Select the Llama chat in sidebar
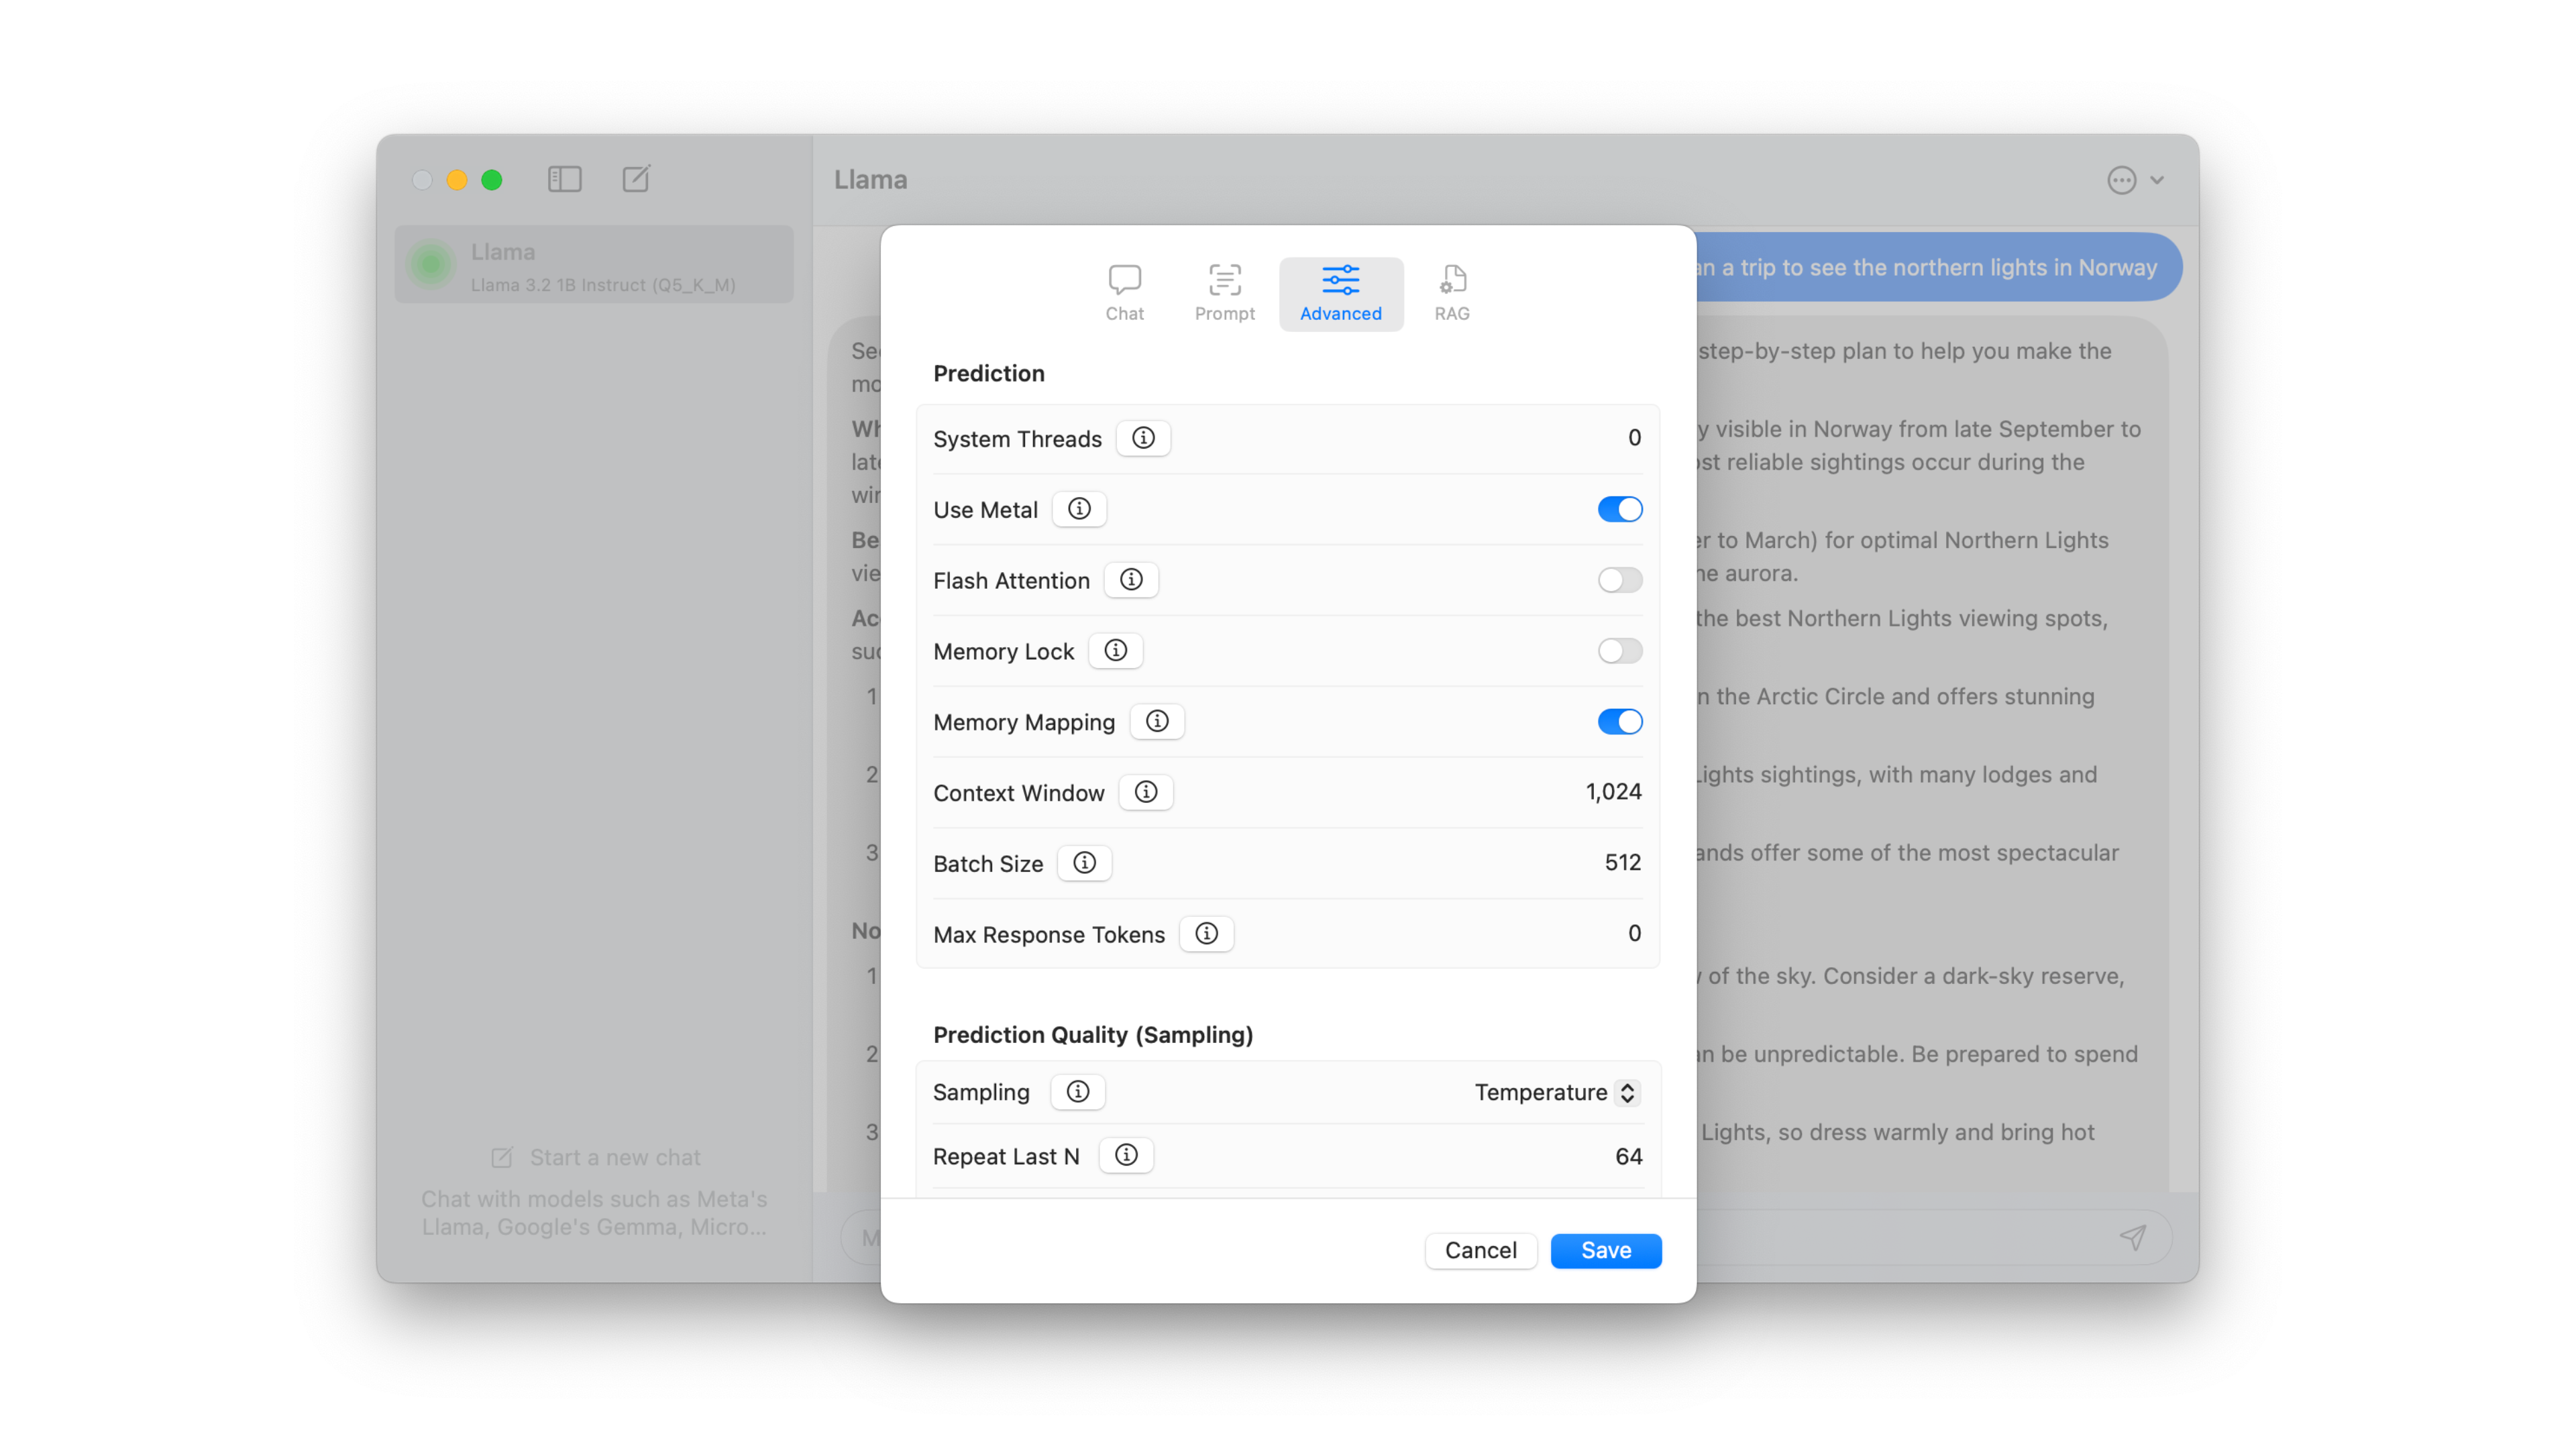Image resolution: width=2576 pixels, height=1442 pixels. point(594,264)
